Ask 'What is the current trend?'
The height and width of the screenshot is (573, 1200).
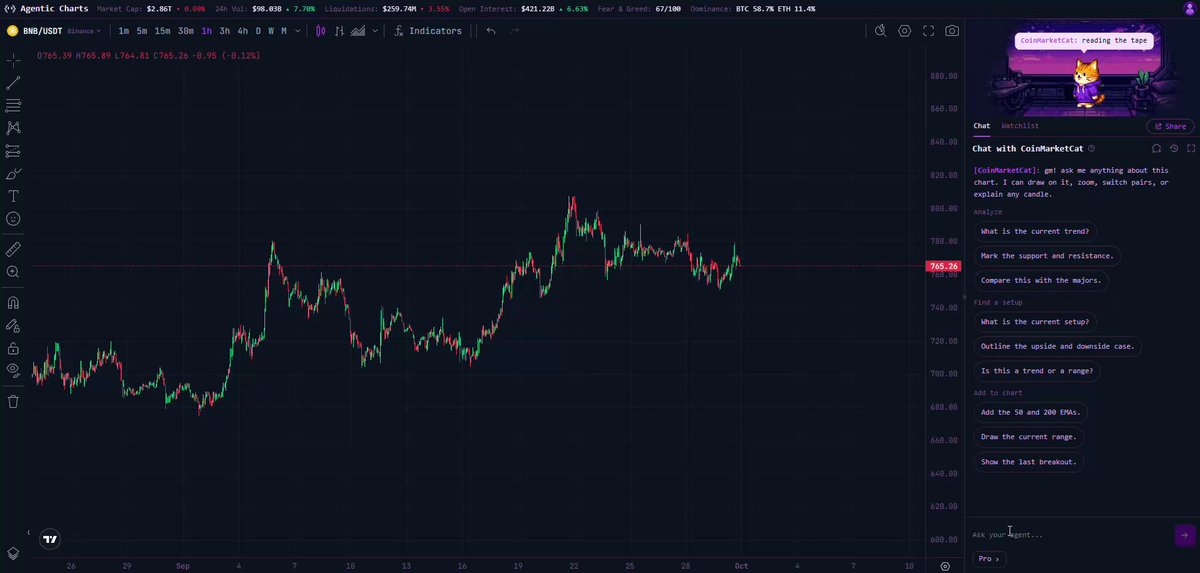click(1035, 231)
